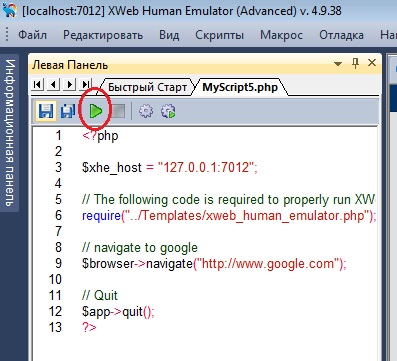Click the "// The following code" comment line
397x361 pixels.
pos(229,200)
